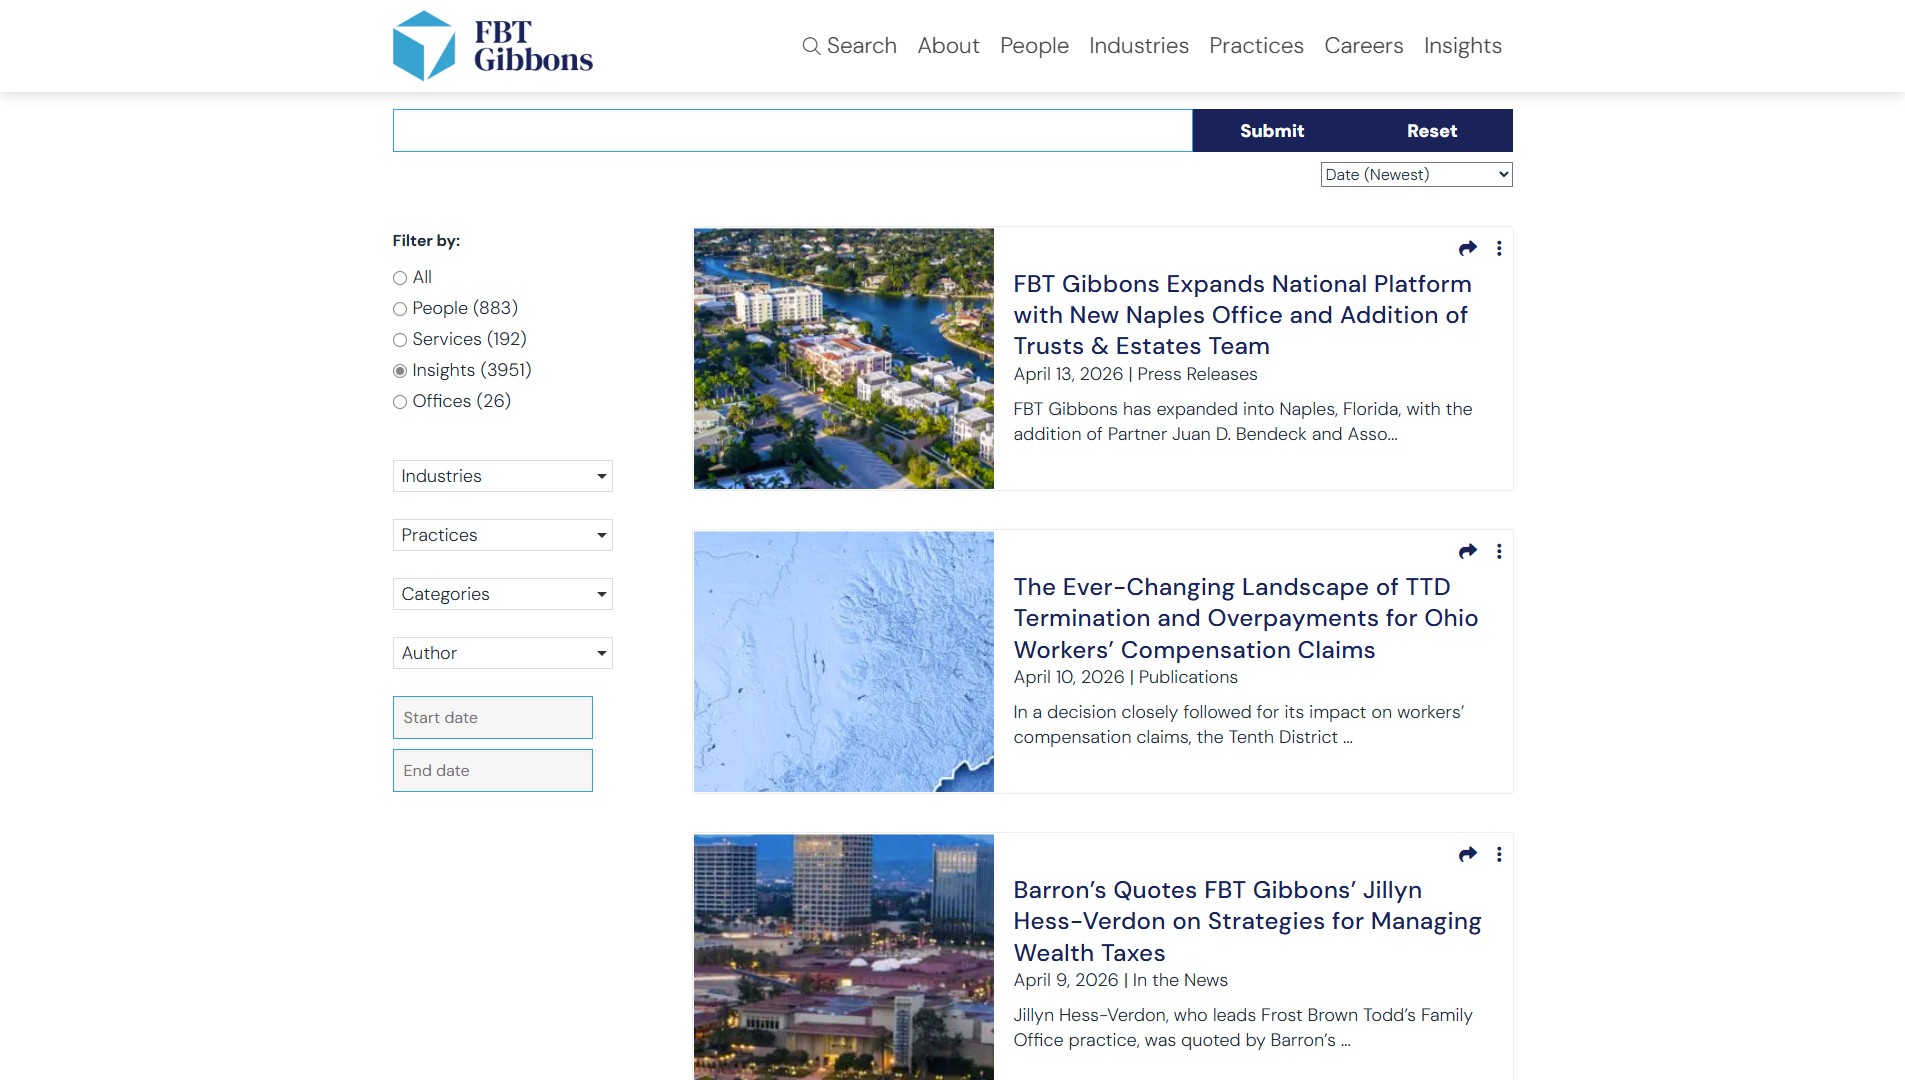Share the Naples Office press release article
This screenshot has width=1905, height=1080.
pos(1467,248)
